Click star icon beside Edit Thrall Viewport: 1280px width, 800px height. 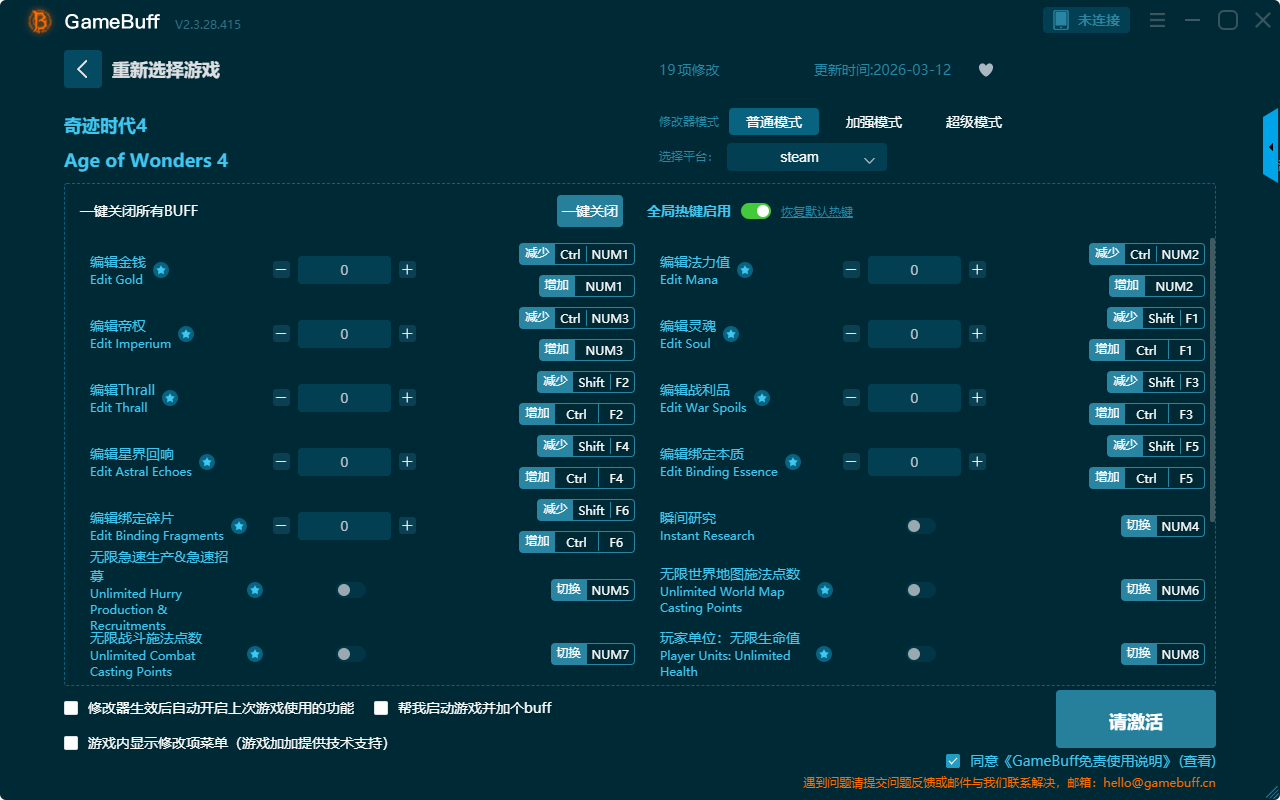170,398
